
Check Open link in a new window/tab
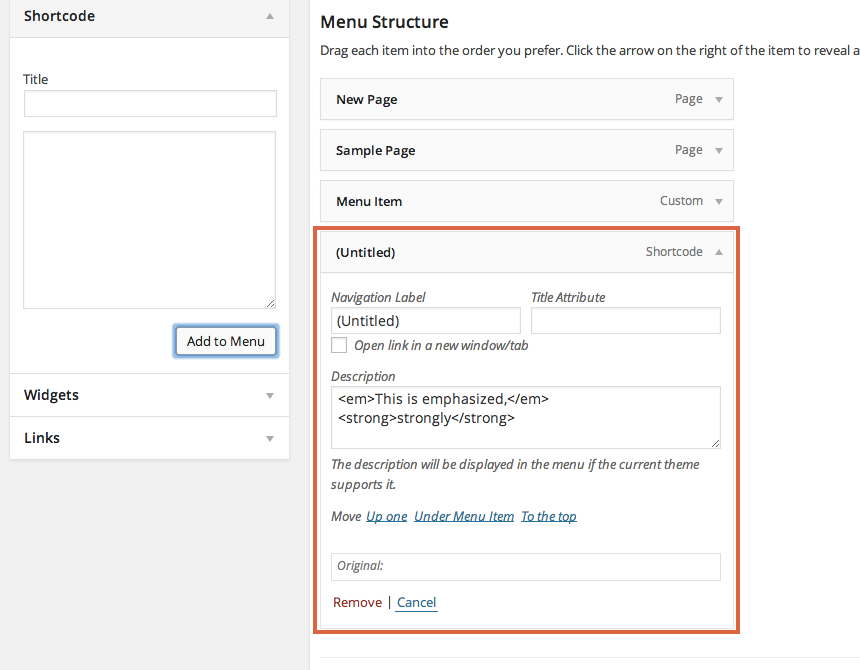point(339,345)
